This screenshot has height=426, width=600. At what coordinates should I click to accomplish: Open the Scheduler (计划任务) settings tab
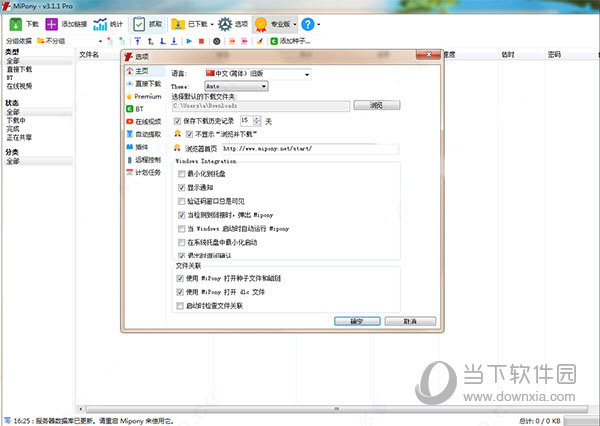[145, 172]
